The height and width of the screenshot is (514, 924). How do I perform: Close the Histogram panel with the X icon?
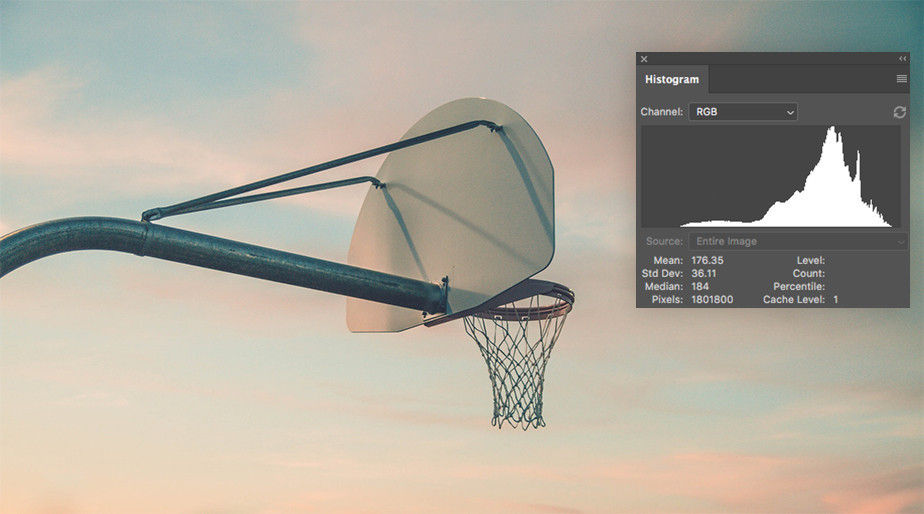[644, 59]
